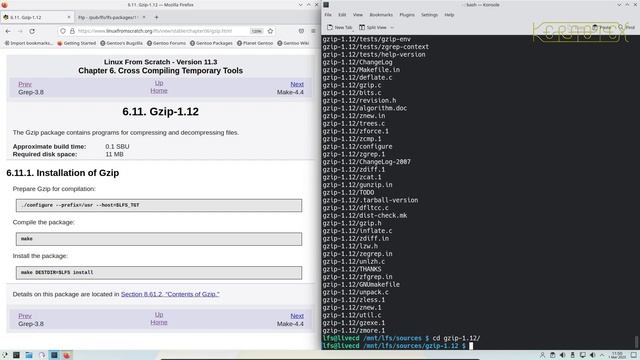Screen dimensions: 640x360
Task: Click Paste in Konsole toolbar
Action: [x=602, y=27]
